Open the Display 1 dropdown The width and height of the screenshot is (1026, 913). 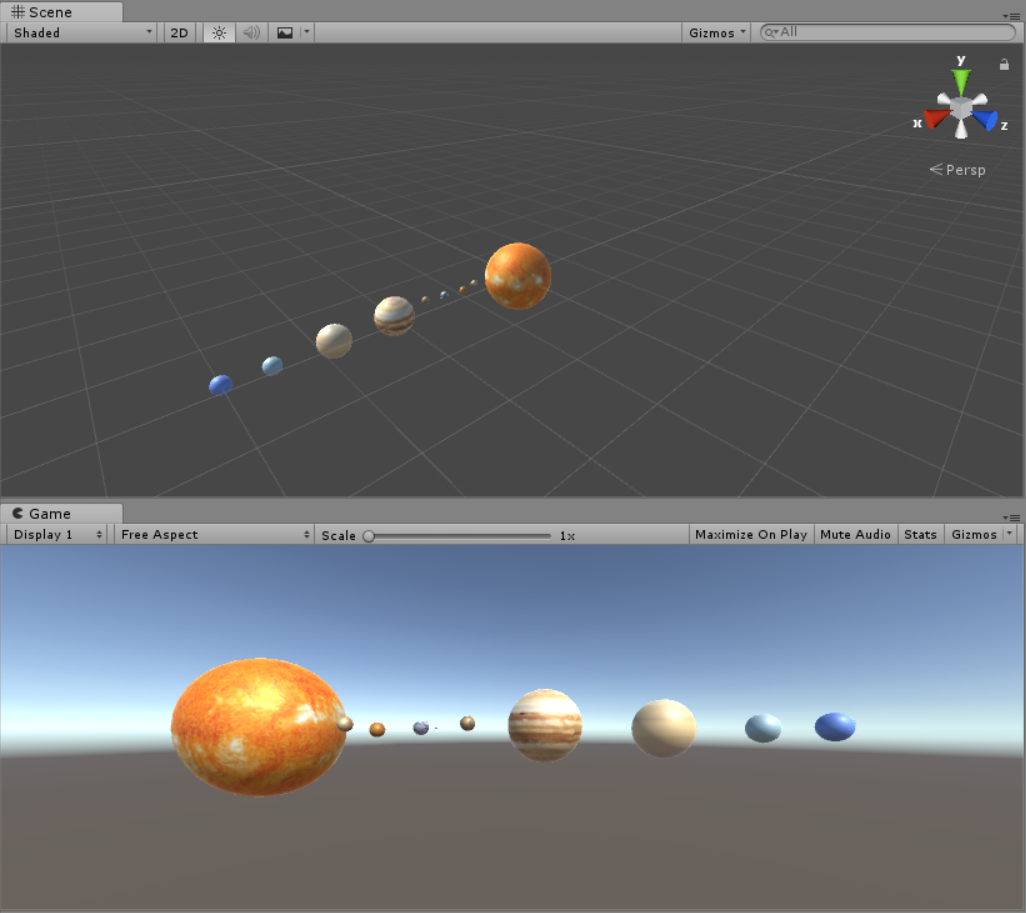[55, 534]
